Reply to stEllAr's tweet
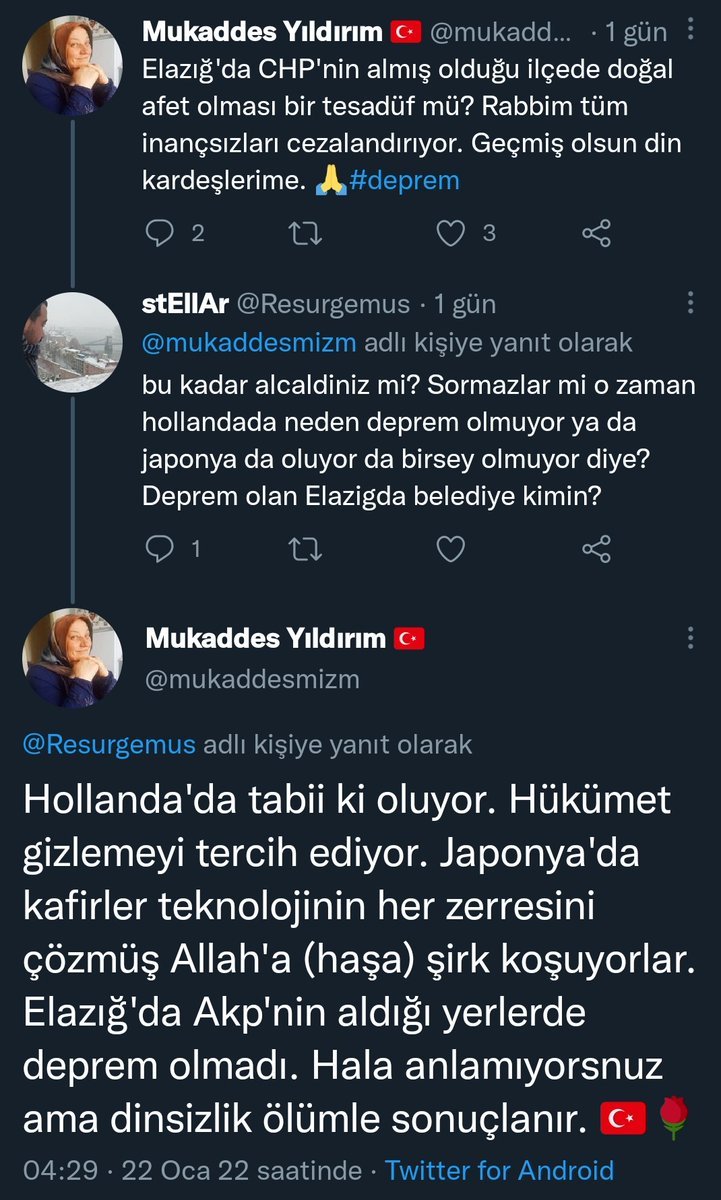 [x=161, y=548]
